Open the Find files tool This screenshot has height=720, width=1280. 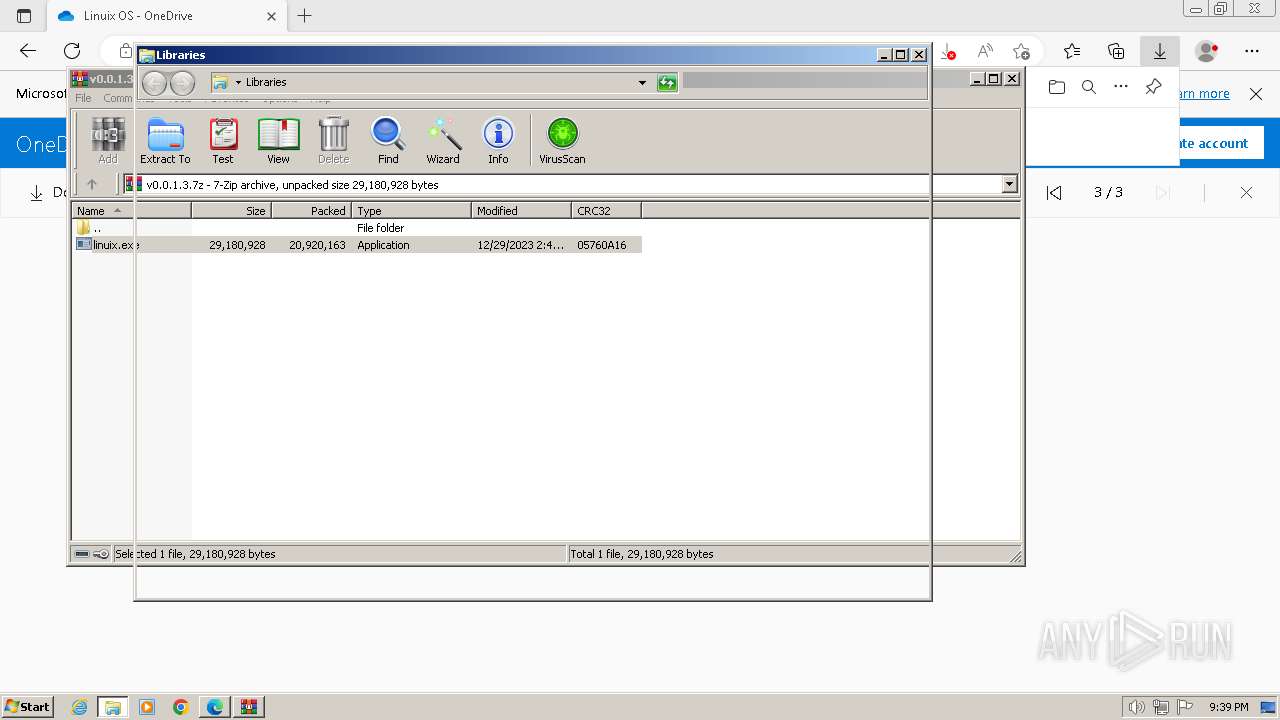(x=388, y=141)
